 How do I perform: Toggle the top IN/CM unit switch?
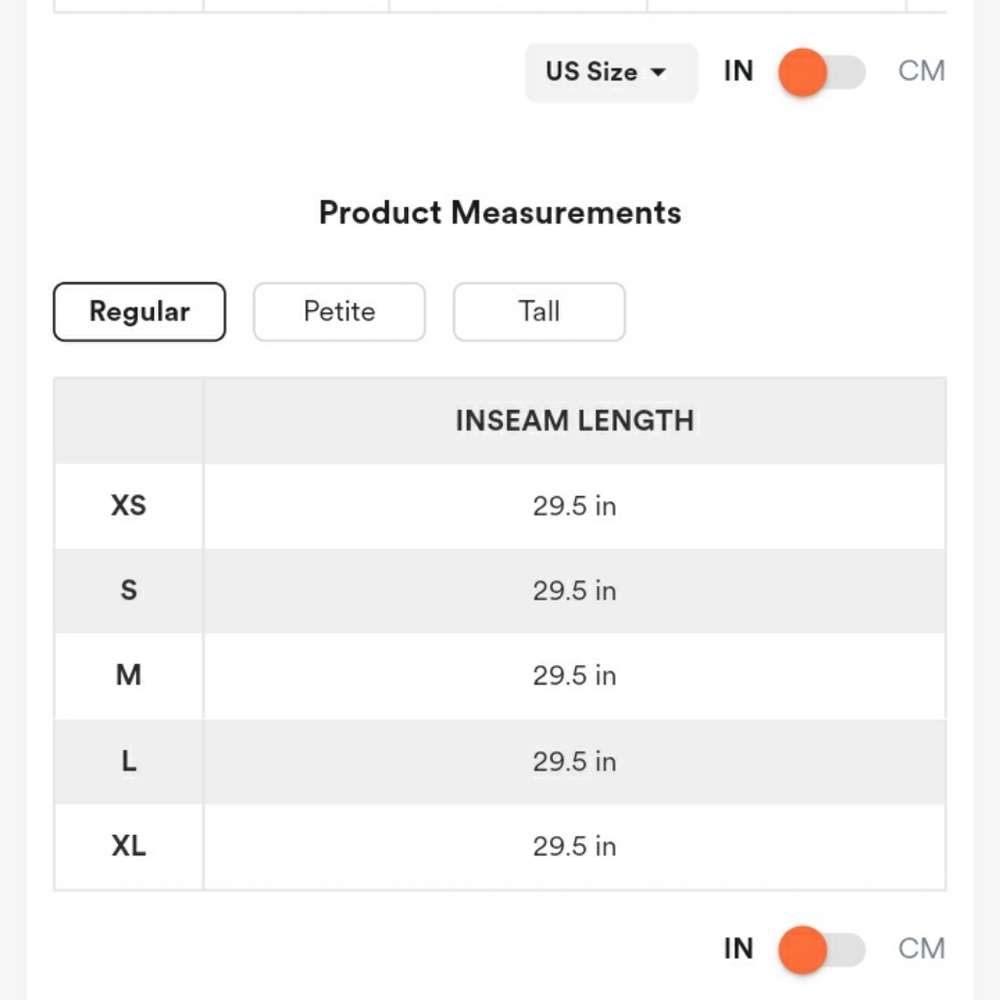coord(821,73)
